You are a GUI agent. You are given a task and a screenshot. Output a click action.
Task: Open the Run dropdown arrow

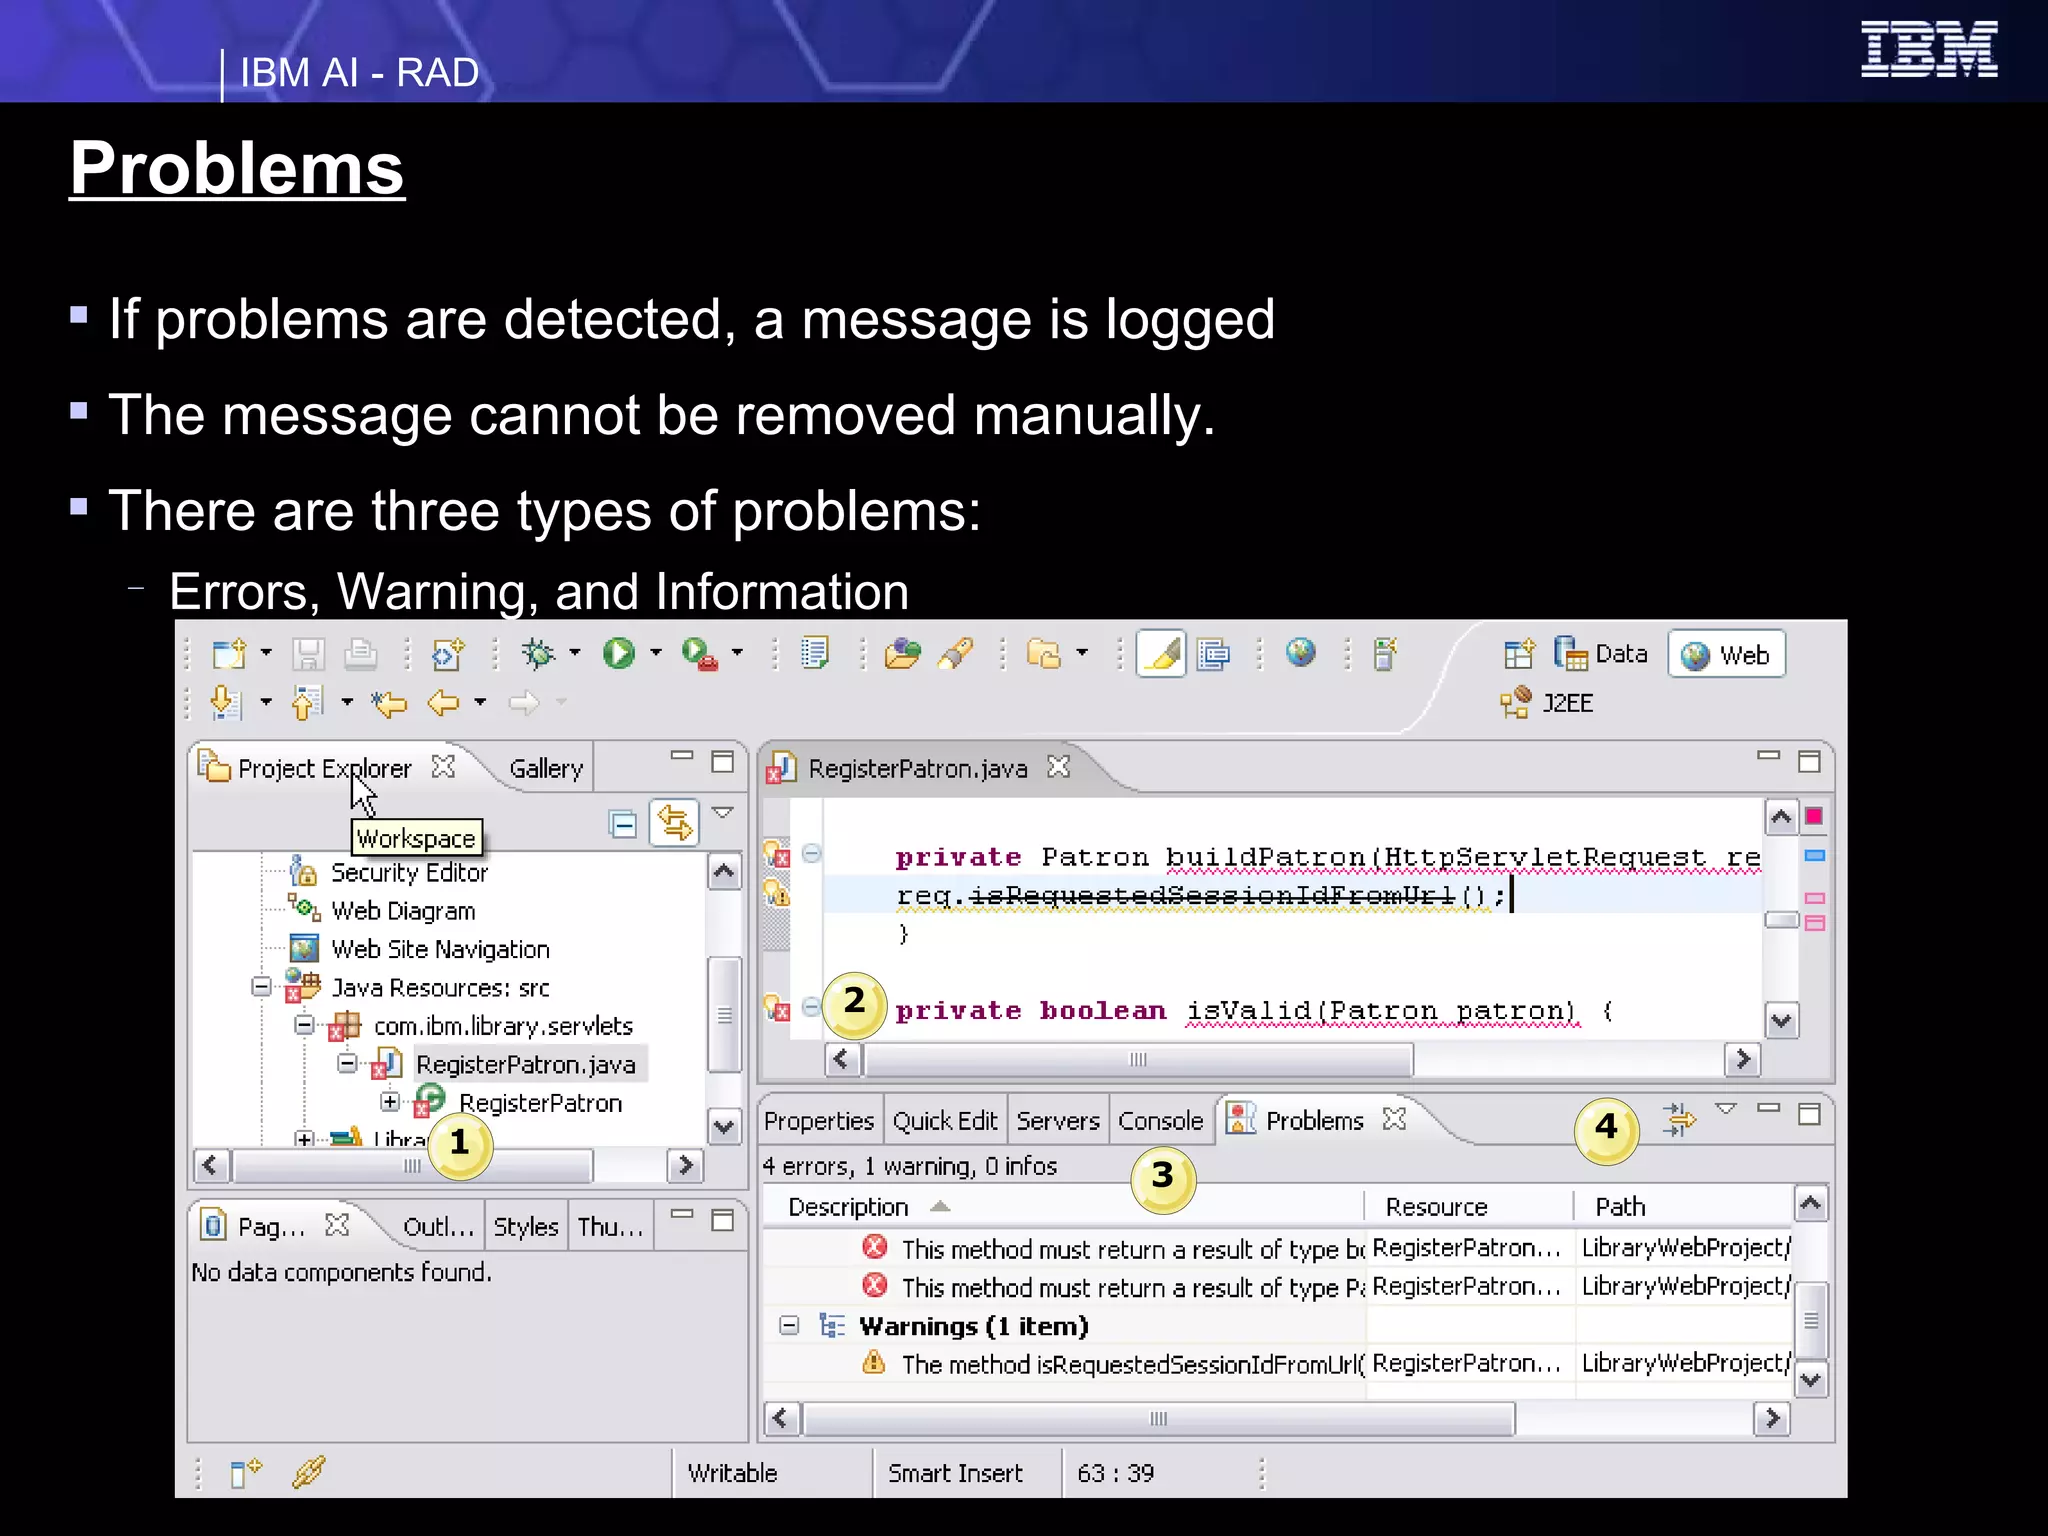tap(656, 653)
